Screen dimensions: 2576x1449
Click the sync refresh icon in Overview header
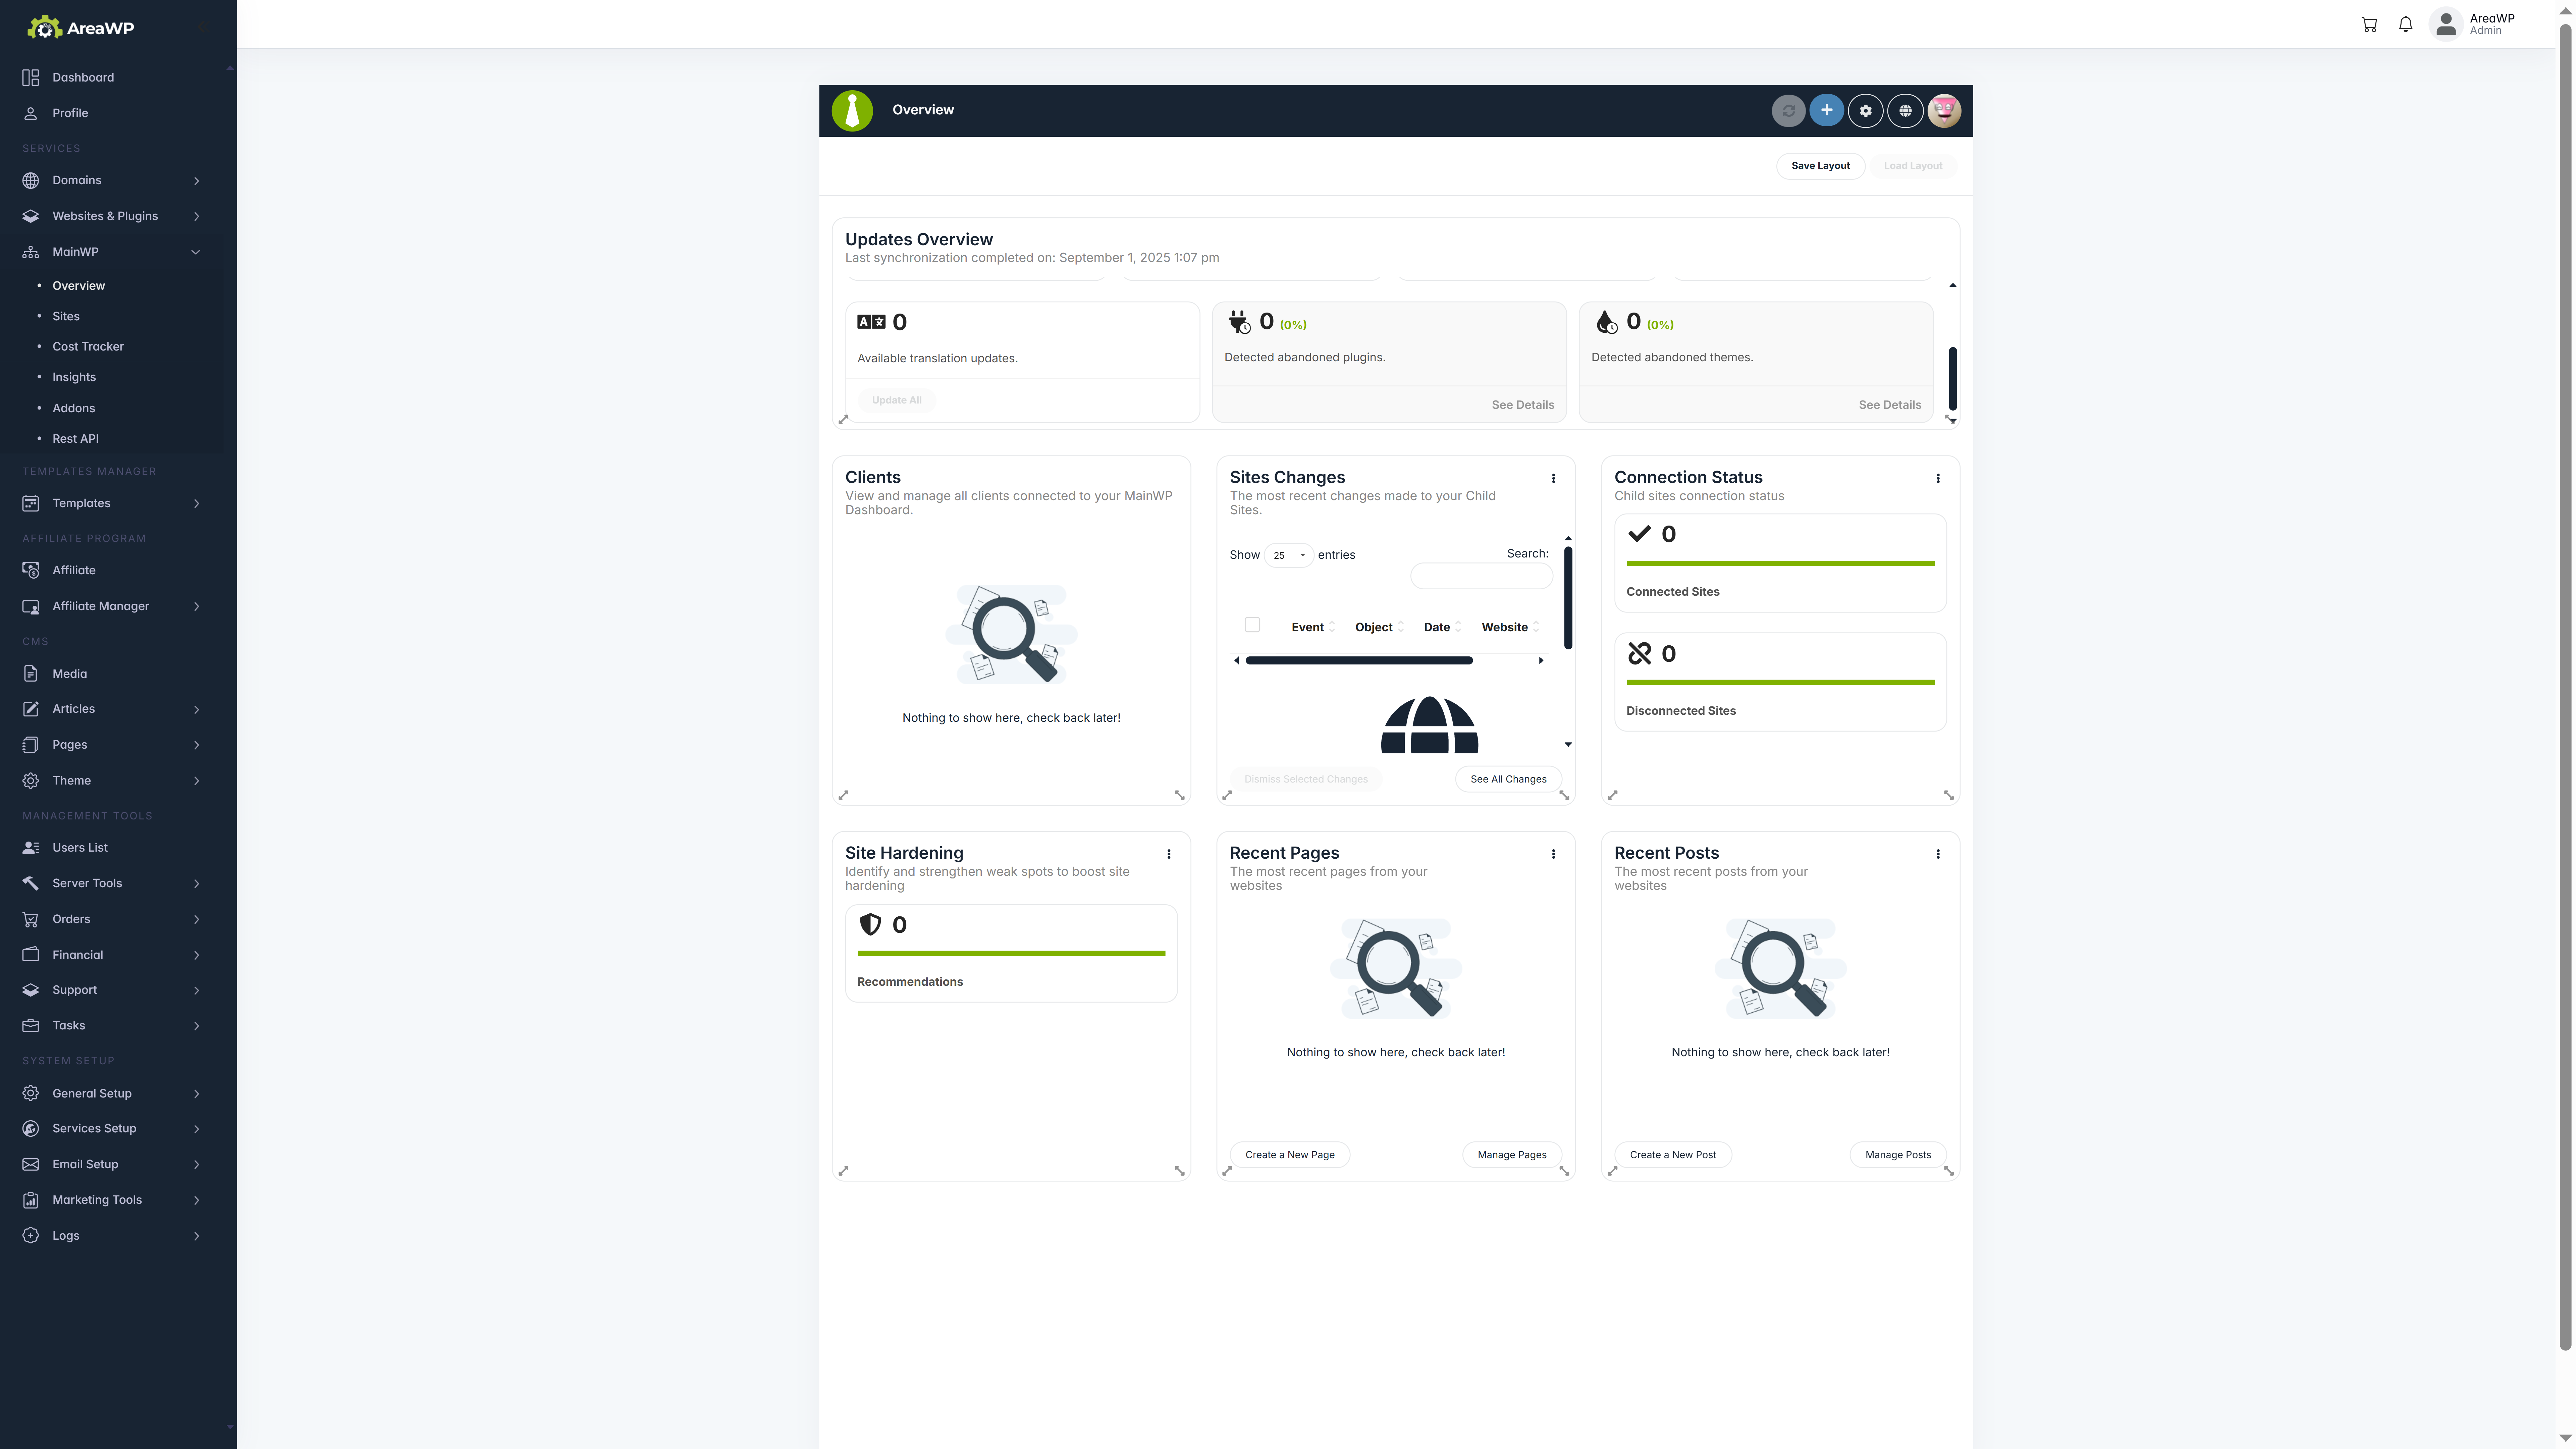pyautogui.click(x=1788, y=111)
